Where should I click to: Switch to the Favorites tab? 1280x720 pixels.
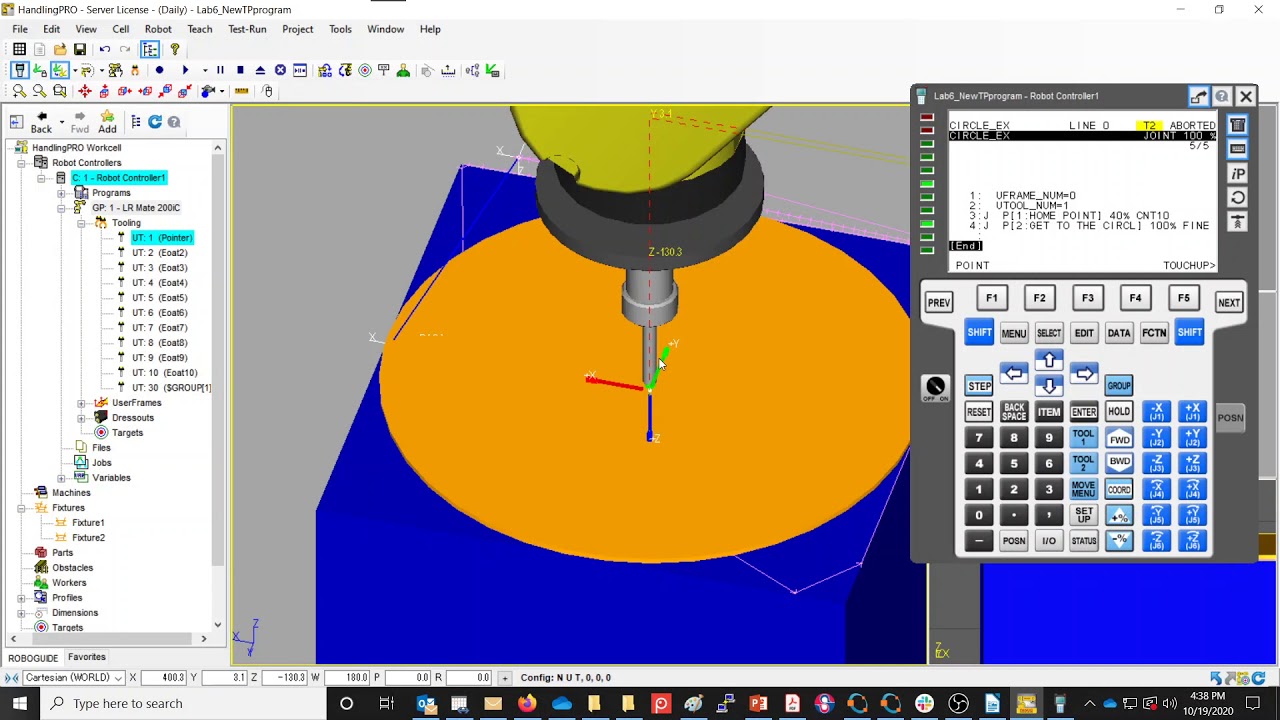86,657
